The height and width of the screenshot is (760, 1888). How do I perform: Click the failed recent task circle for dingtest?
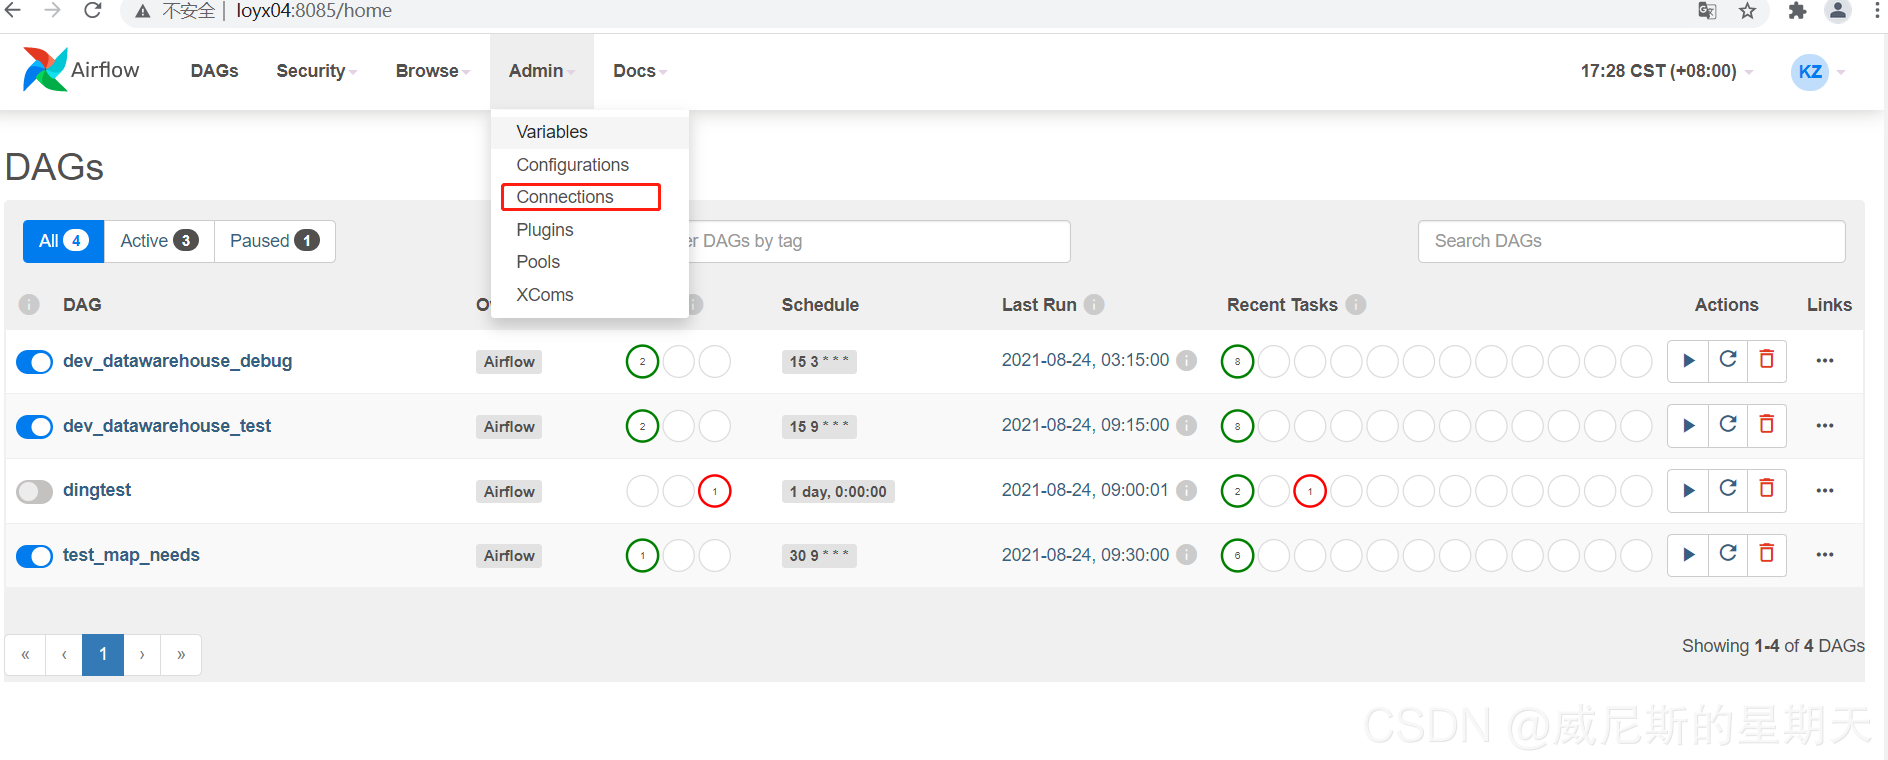coord(1310,491)
